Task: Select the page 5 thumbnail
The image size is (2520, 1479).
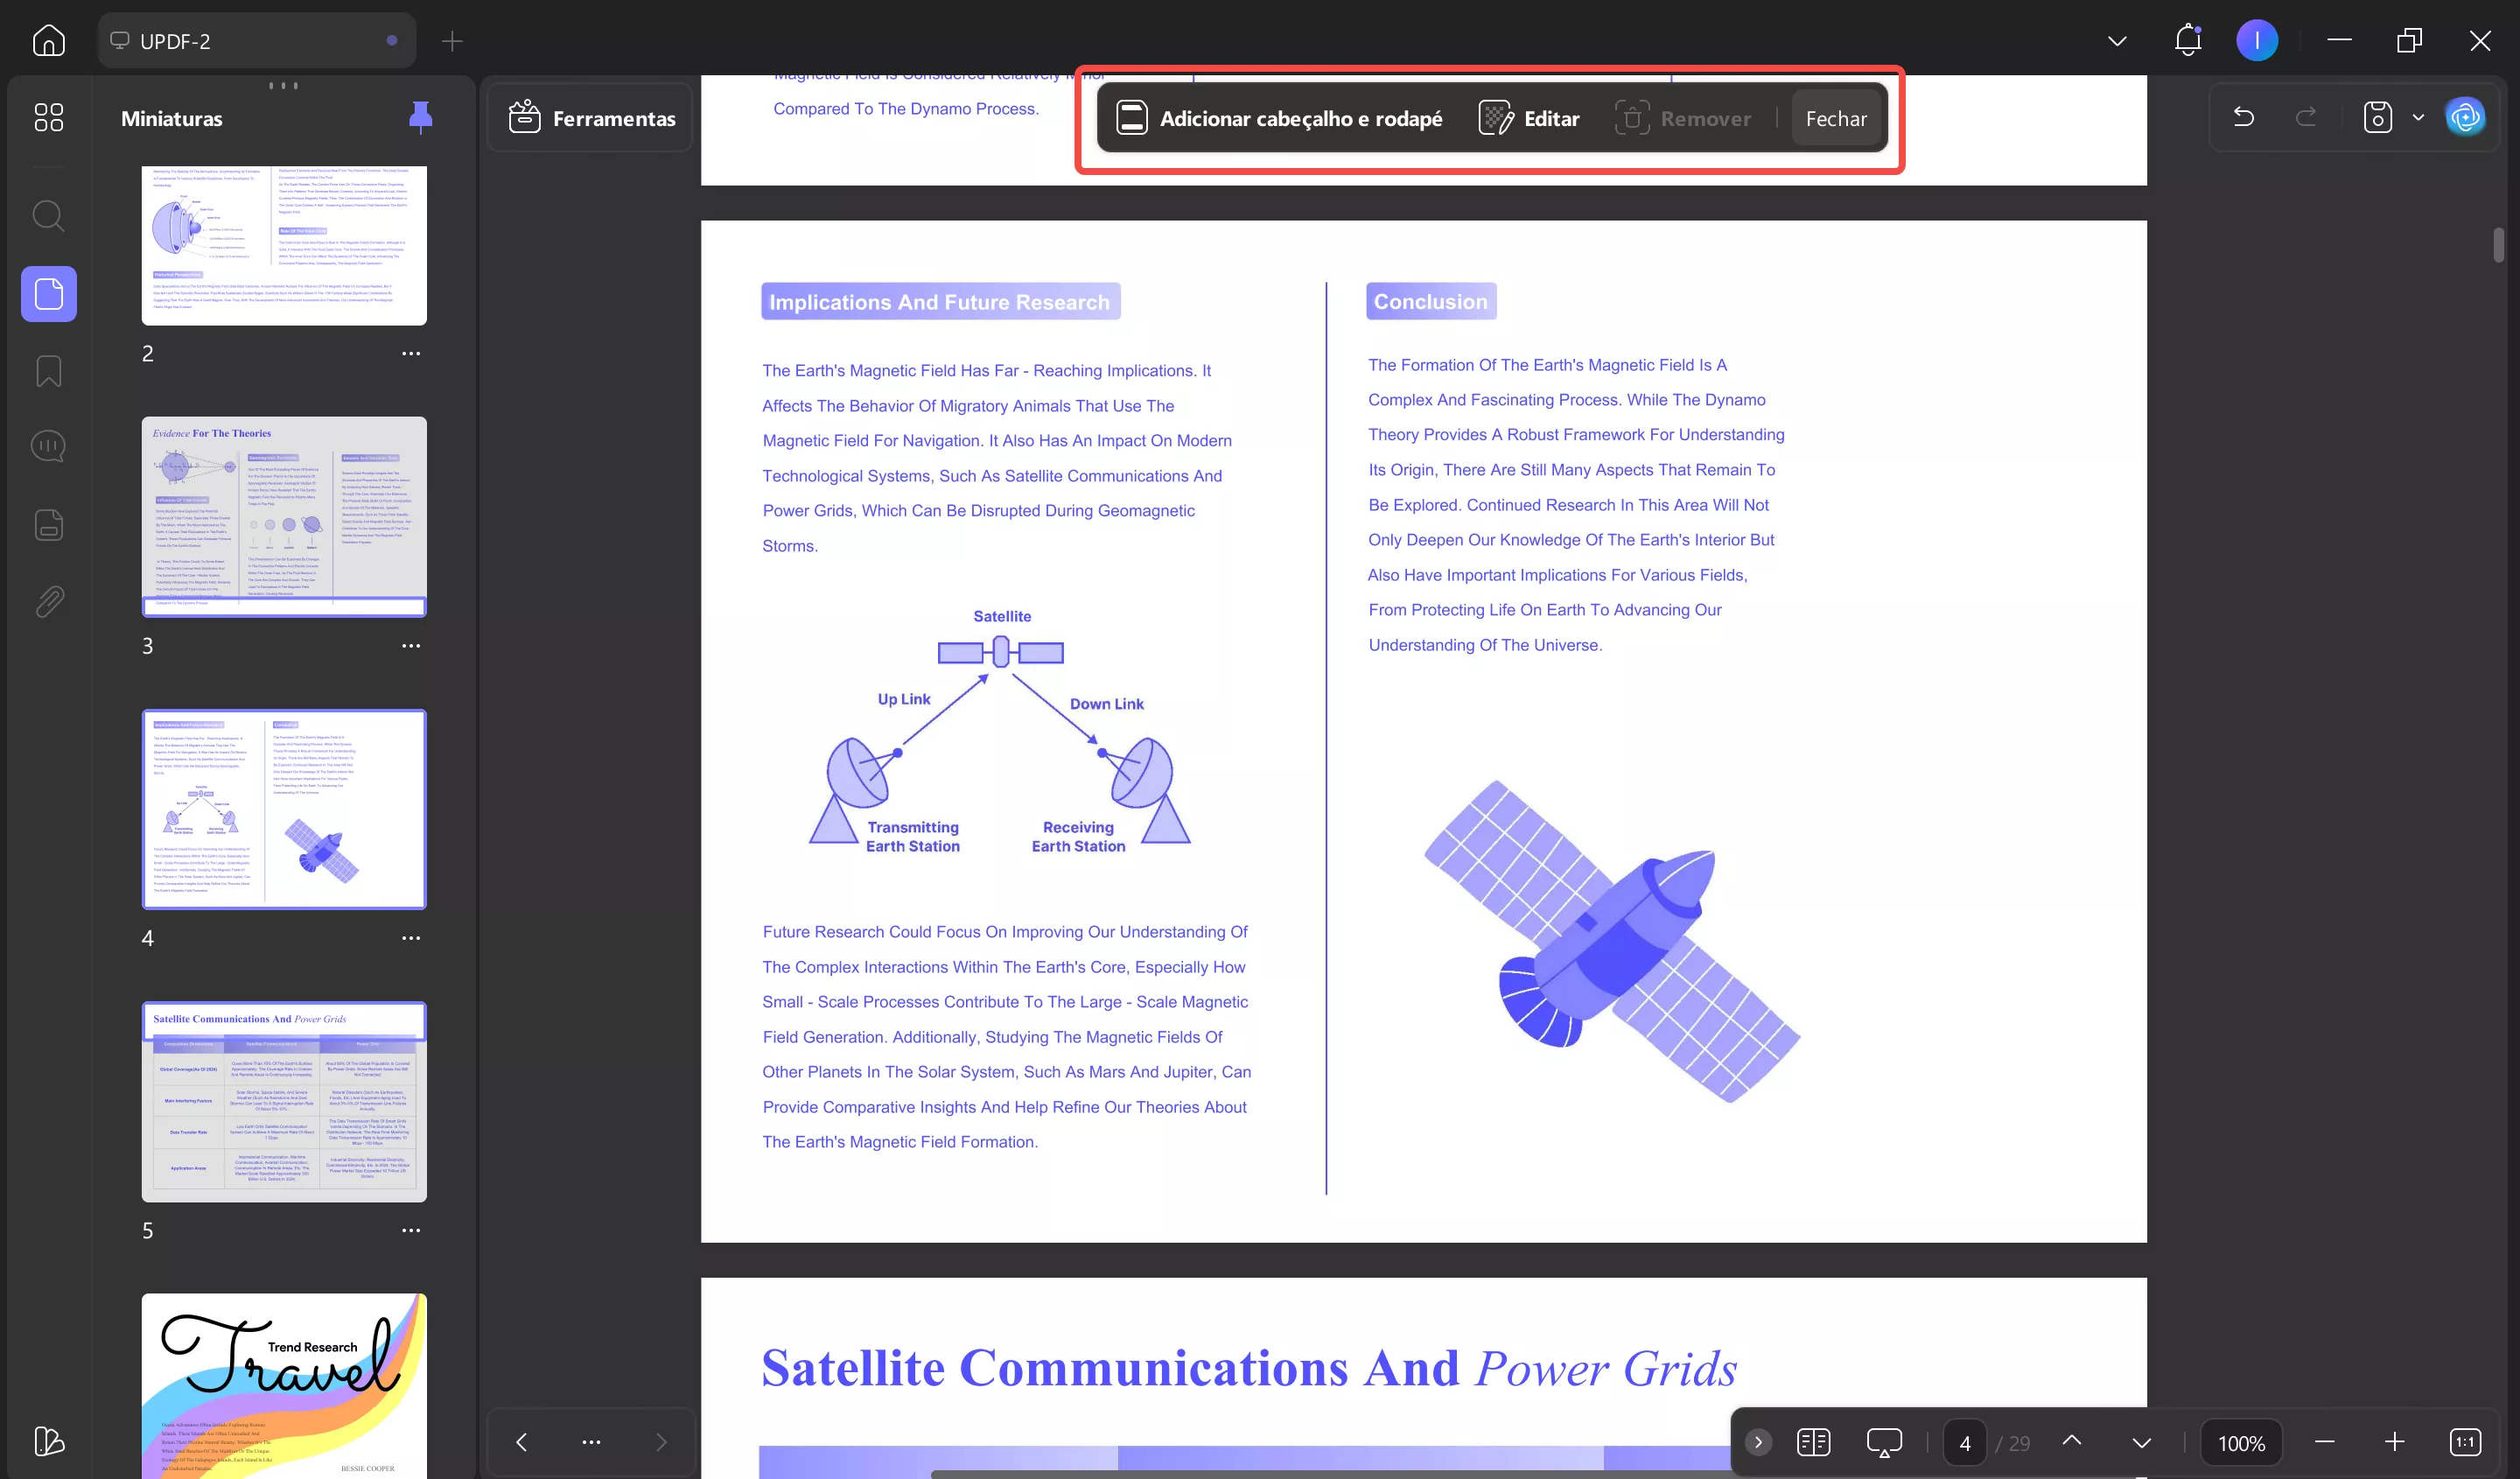Action: (x=284, y=1101)
